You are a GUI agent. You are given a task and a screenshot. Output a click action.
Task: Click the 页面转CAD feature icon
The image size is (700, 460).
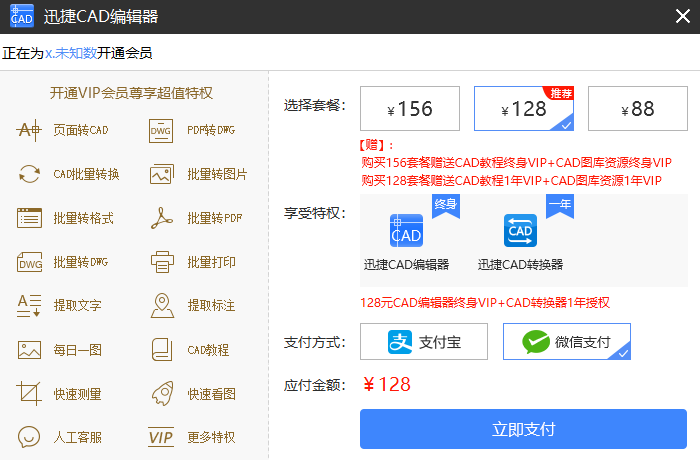coord(29,130)
